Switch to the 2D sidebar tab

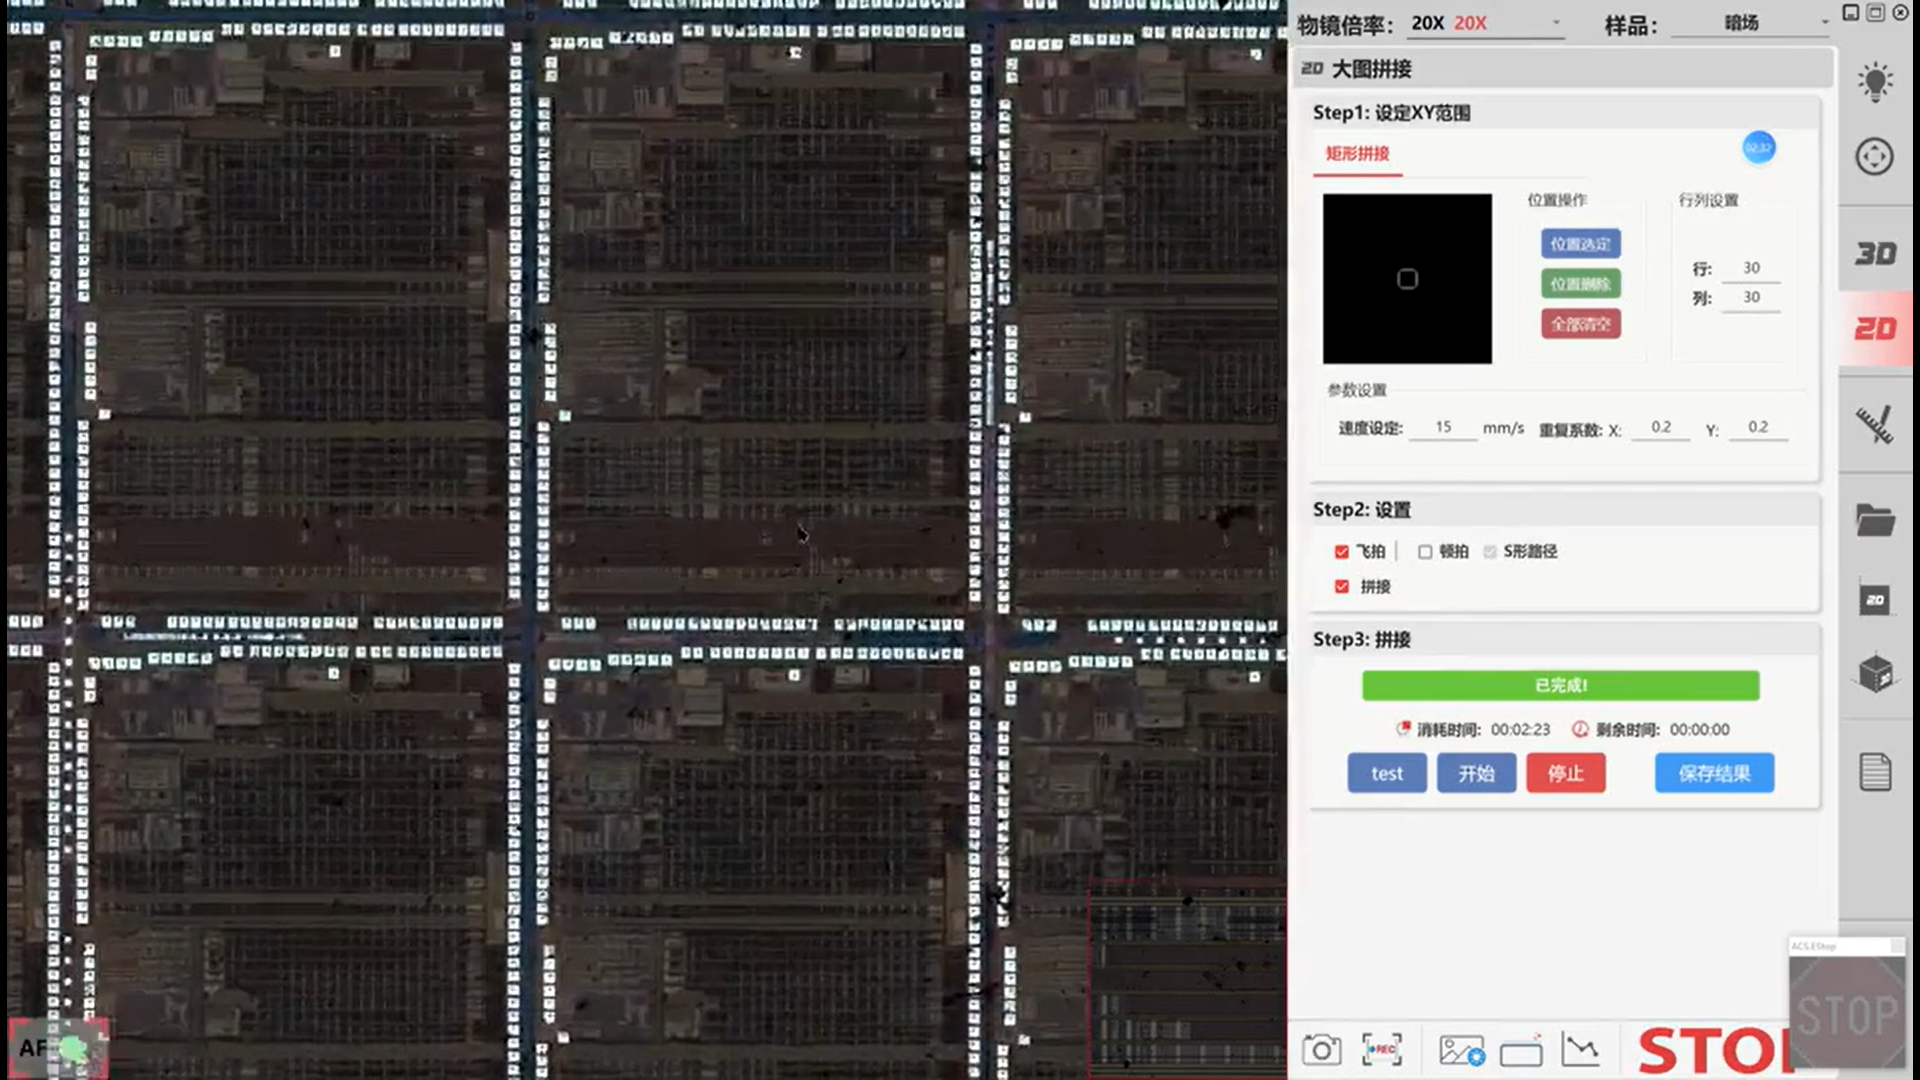(1875, 329)
